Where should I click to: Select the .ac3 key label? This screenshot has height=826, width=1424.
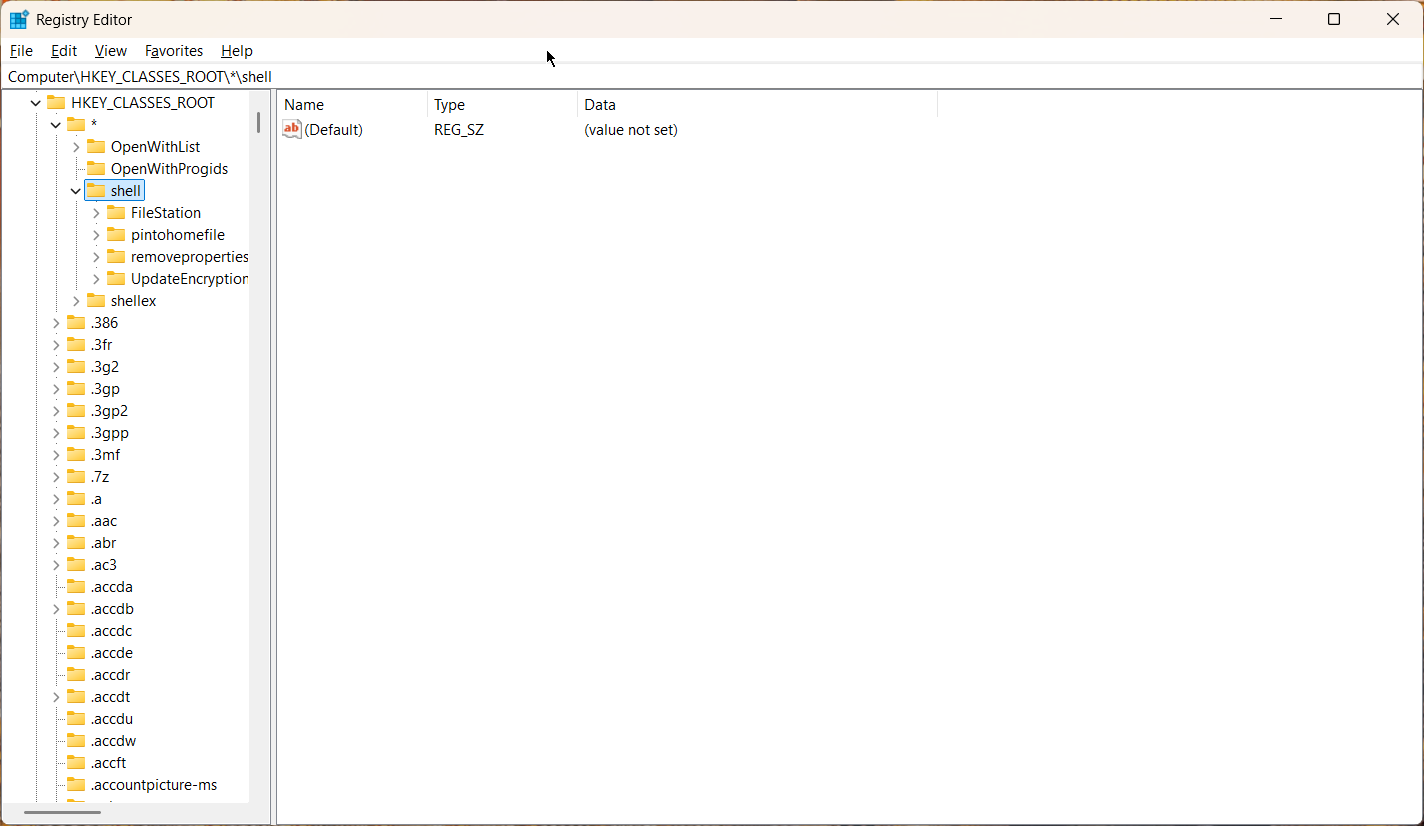104,564
